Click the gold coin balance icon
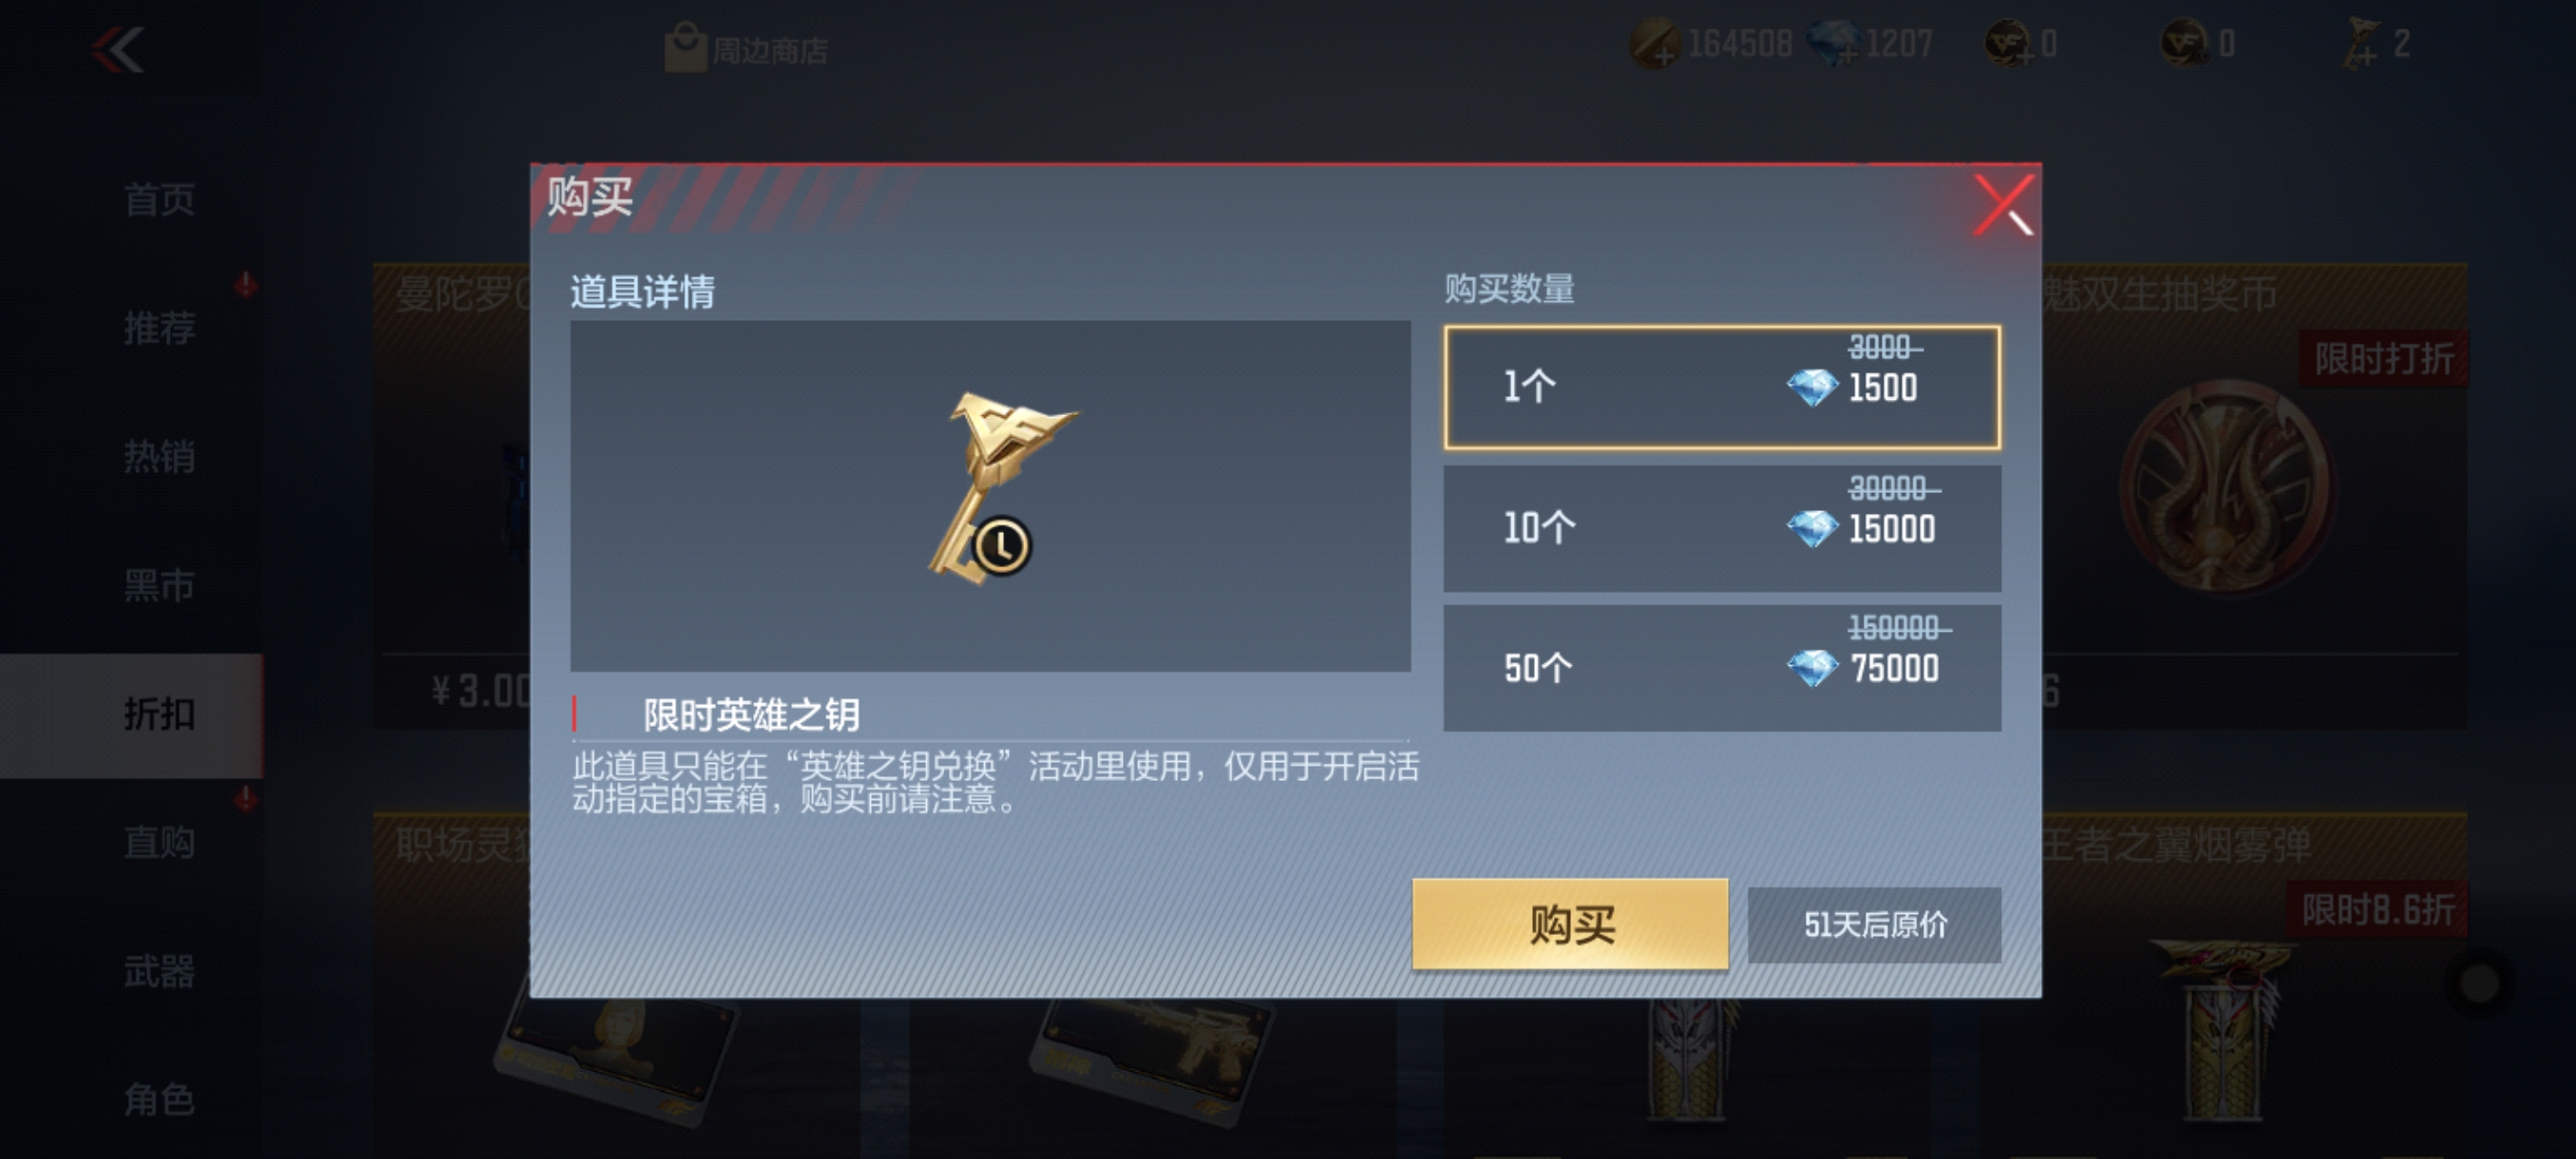Screen dimensions: 2576x1159 pos(1655,44)
